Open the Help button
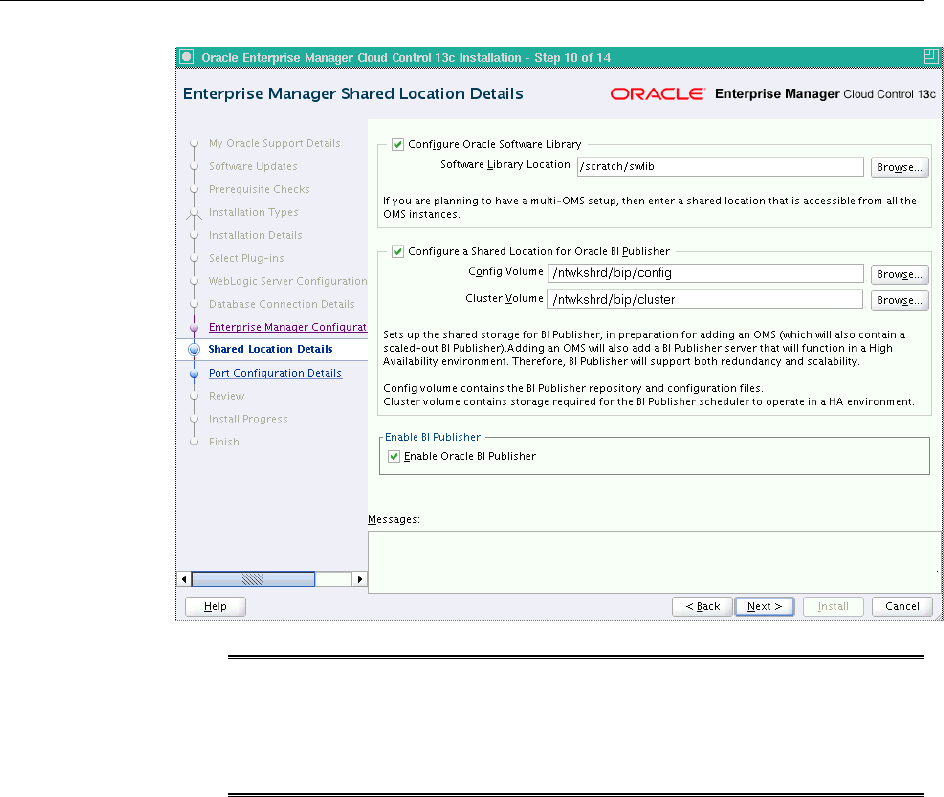Image resolution: width=944 pixels, height=797 pixels. (x=215, y=606)
